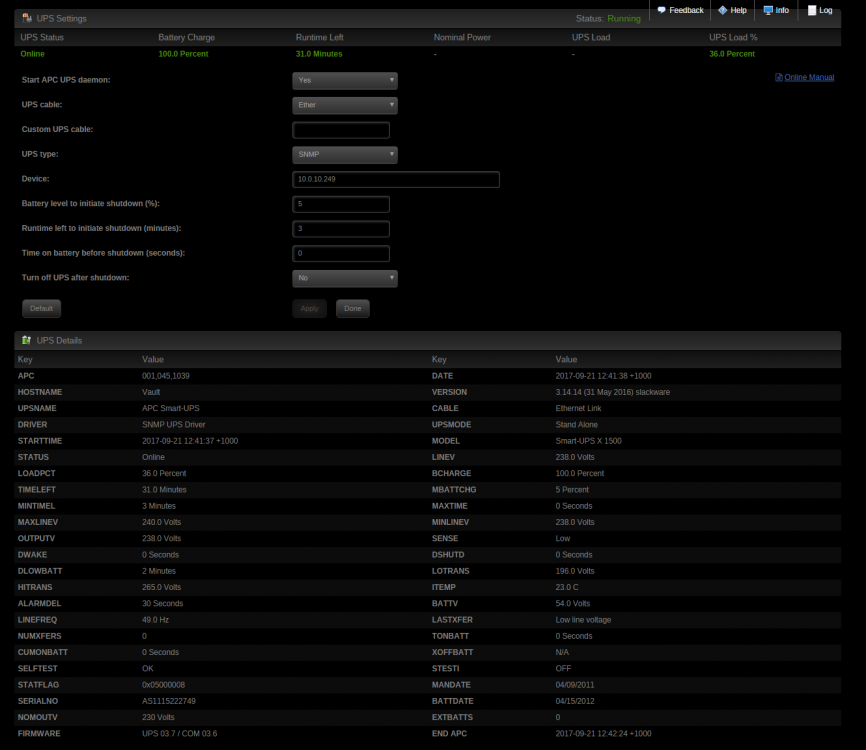Click the UPS Details header icon
Image resolution: width=866 pixels, height=750 pixels.
pos(26,340)
